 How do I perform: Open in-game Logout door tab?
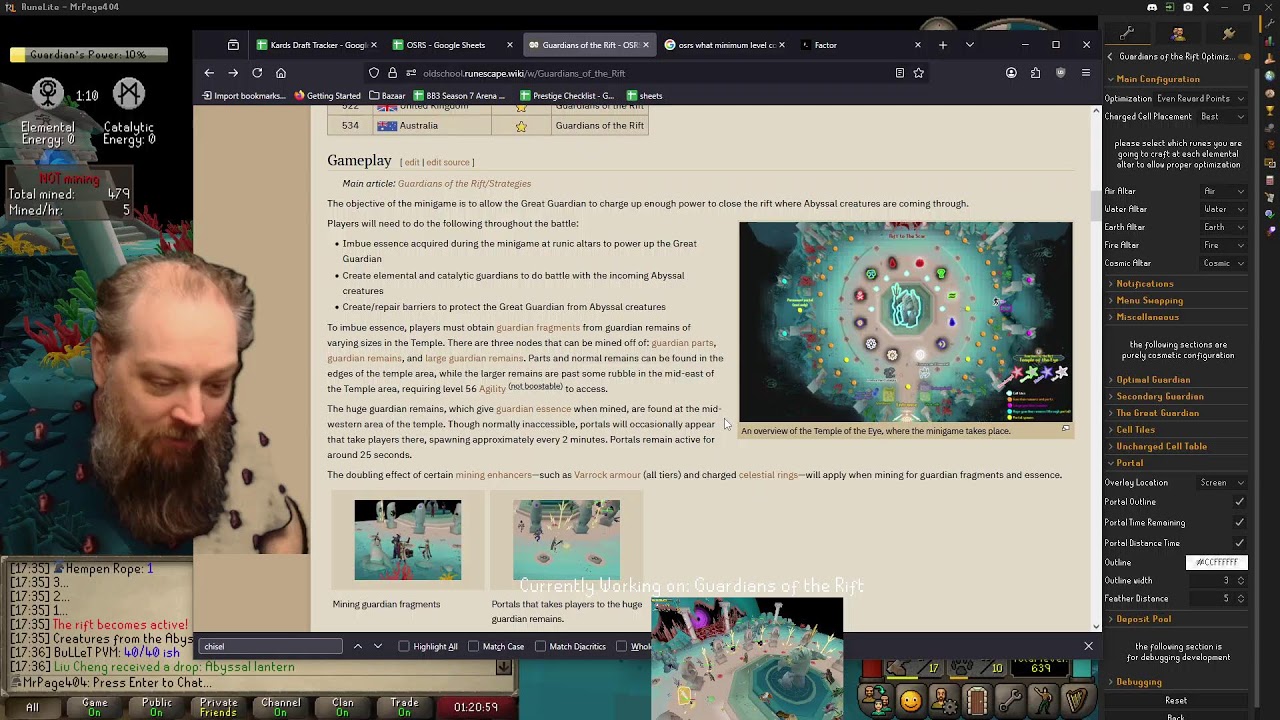click(977, 701)
